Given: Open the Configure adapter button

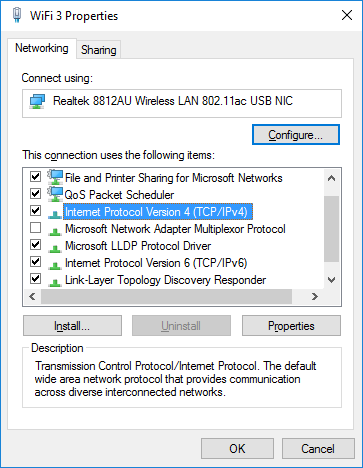Looking at the screenshot, I should (296, 135).
